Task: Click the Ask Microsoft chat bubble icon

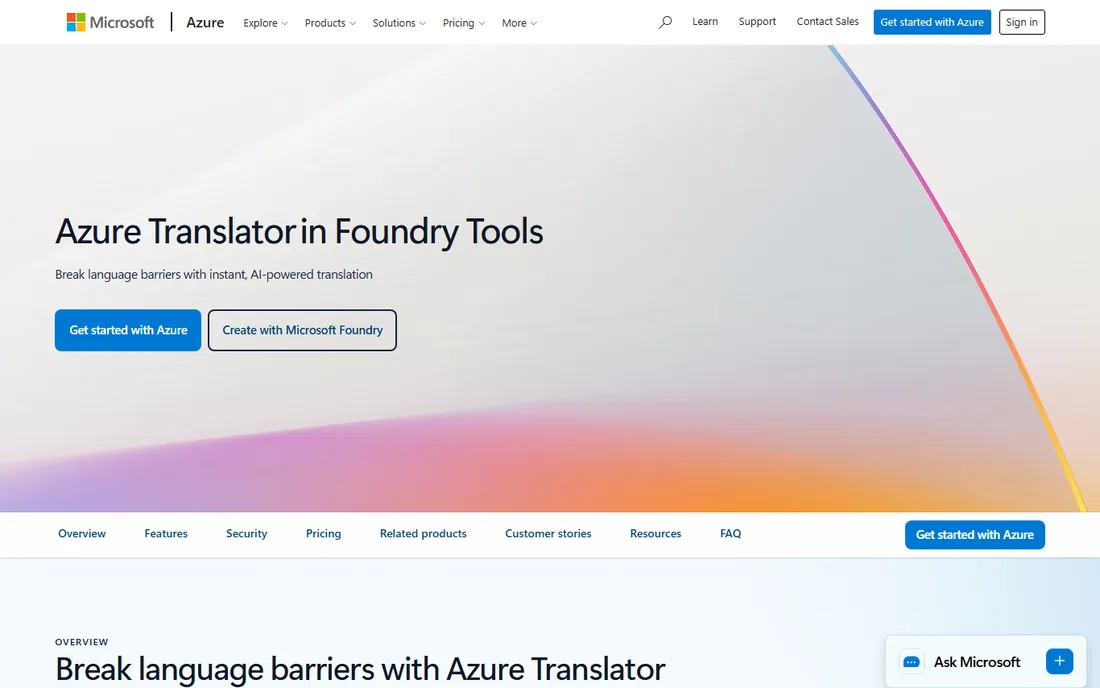Action: coord(911,662)
